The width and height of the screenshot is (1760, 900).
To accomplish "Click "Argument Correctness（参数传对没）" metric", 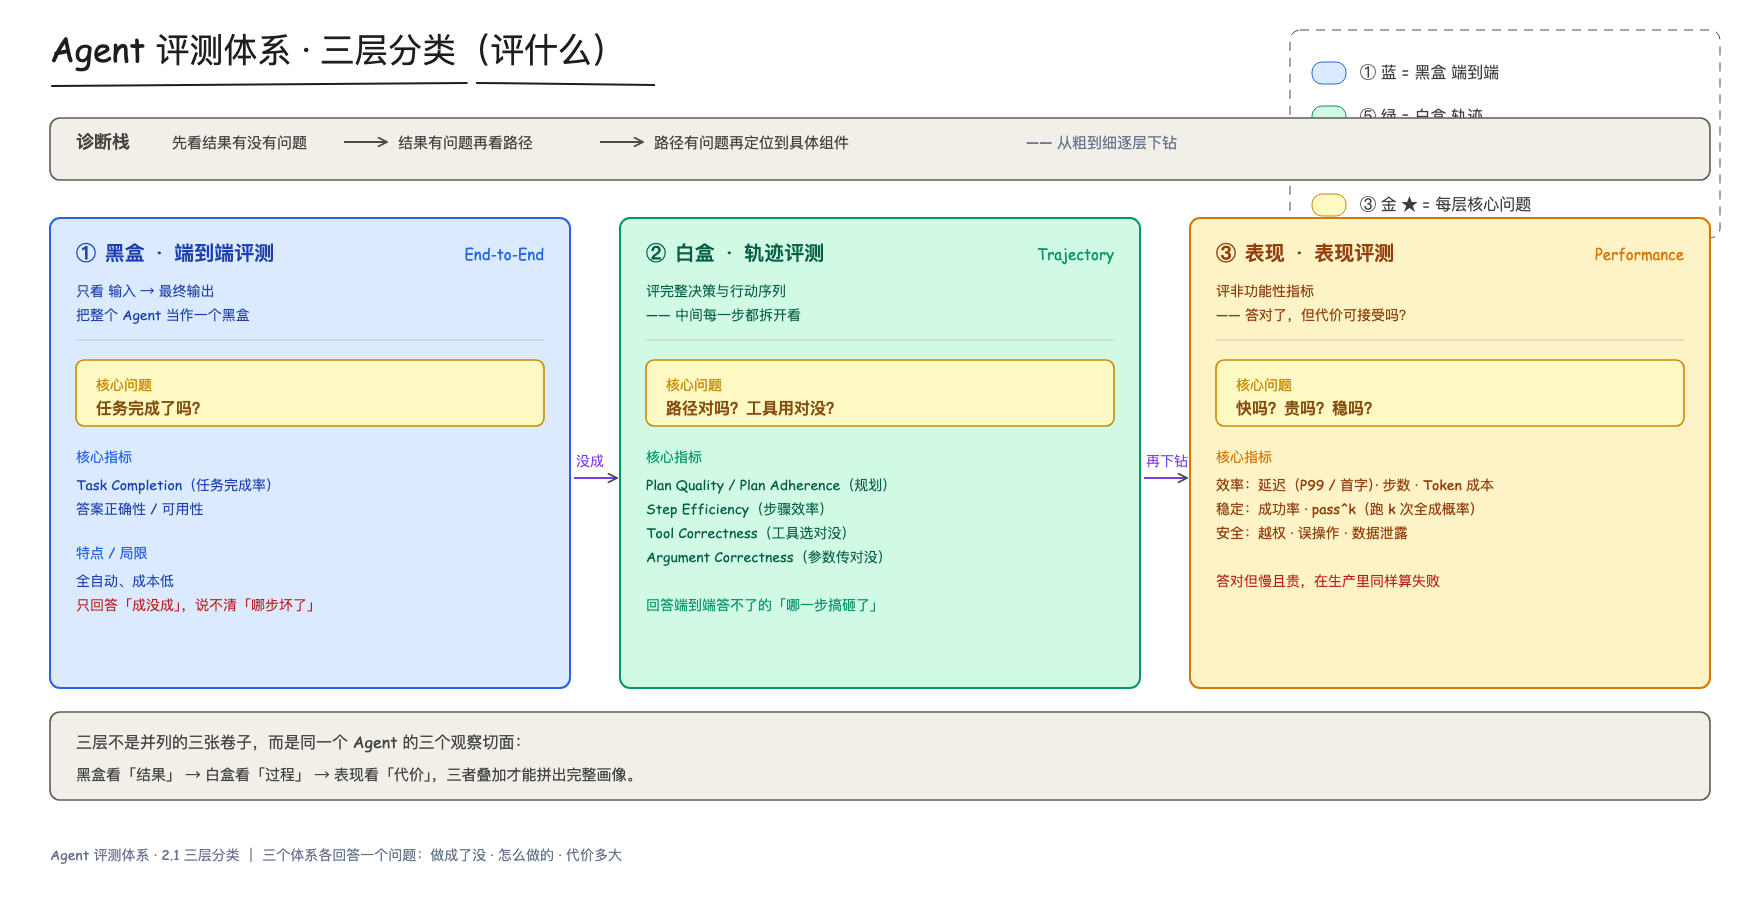I will point(765,557).
